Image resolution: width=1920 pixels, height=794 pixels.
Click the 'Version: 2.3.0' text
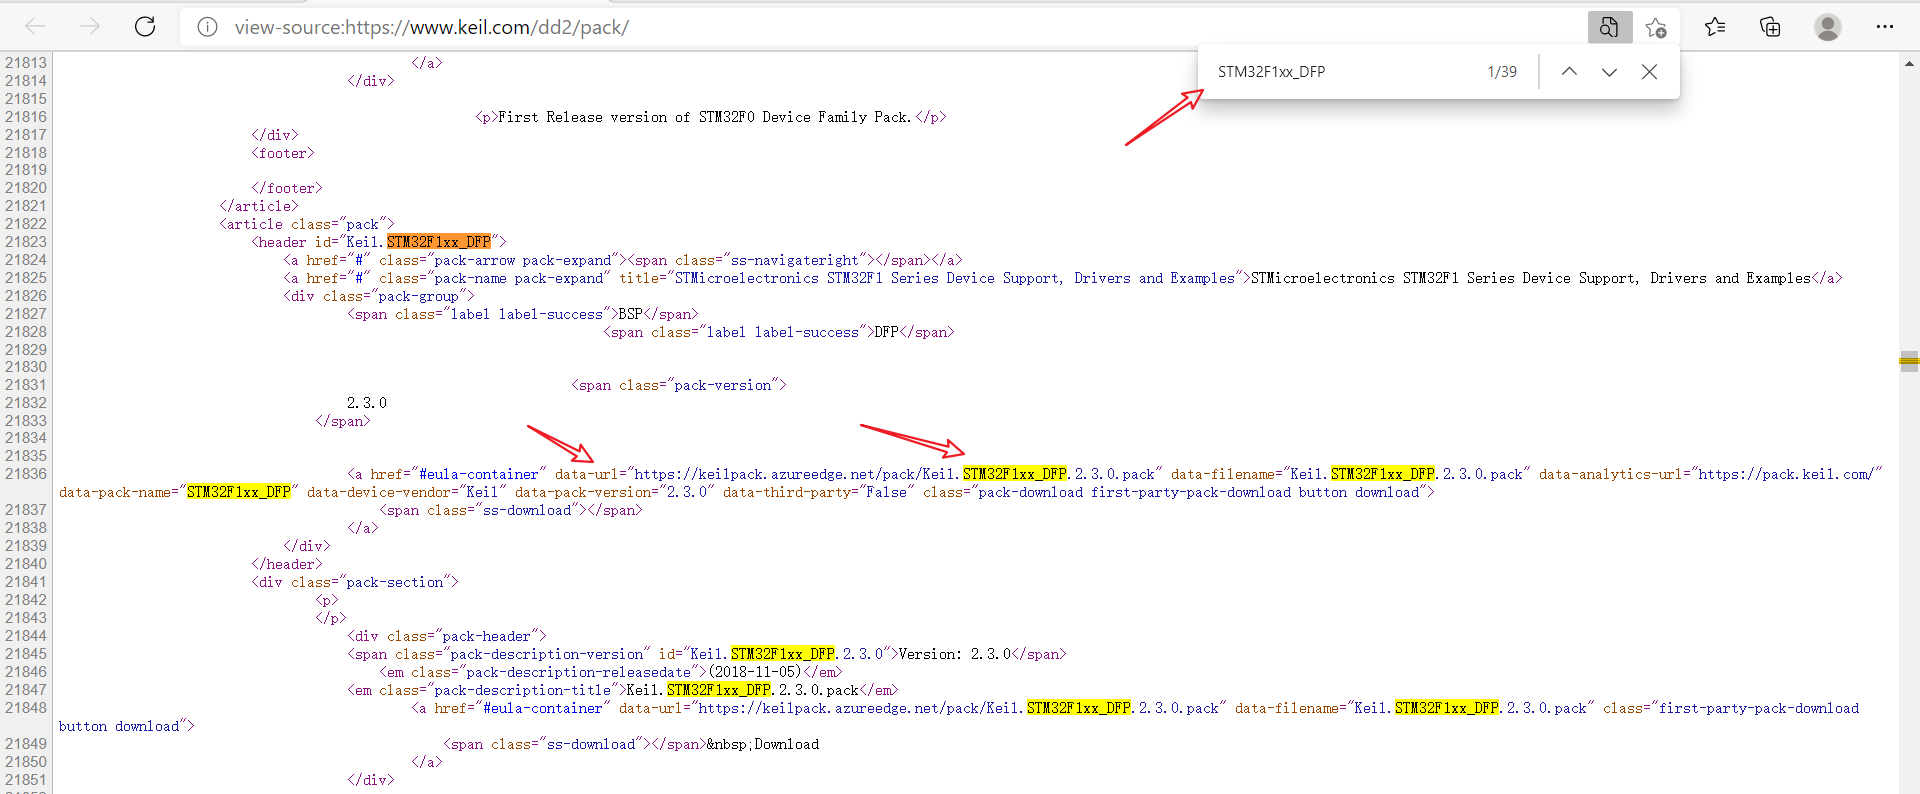click(955, 654)
